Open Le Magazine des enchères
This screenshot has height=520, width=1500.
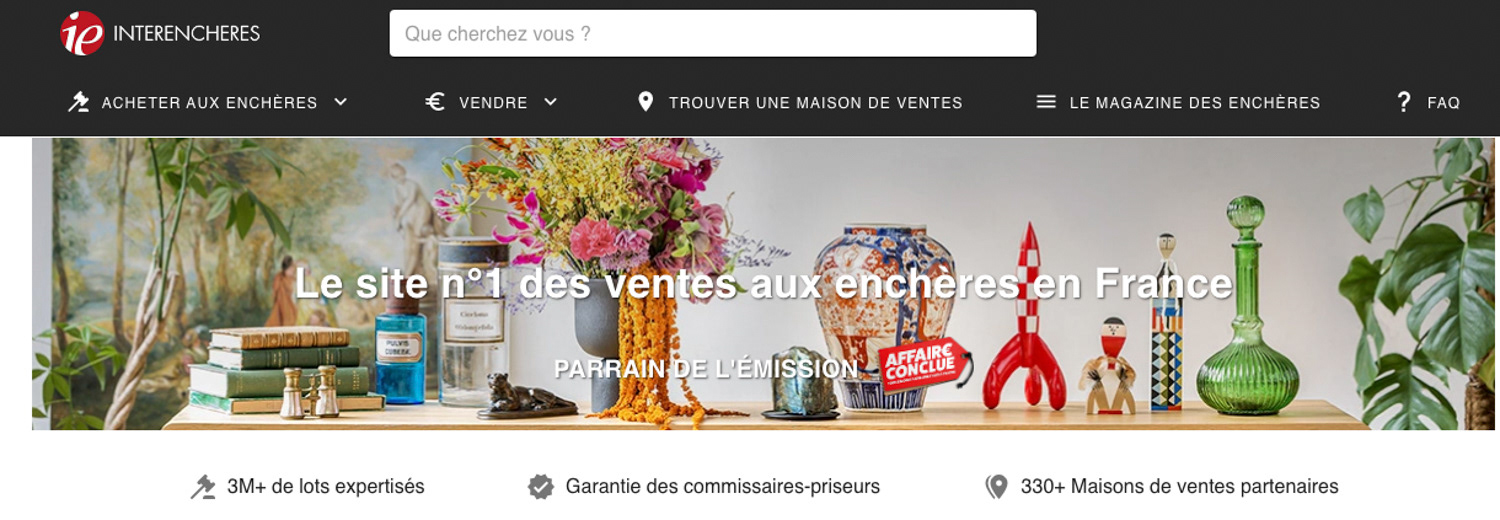(x=1178, y=102)
